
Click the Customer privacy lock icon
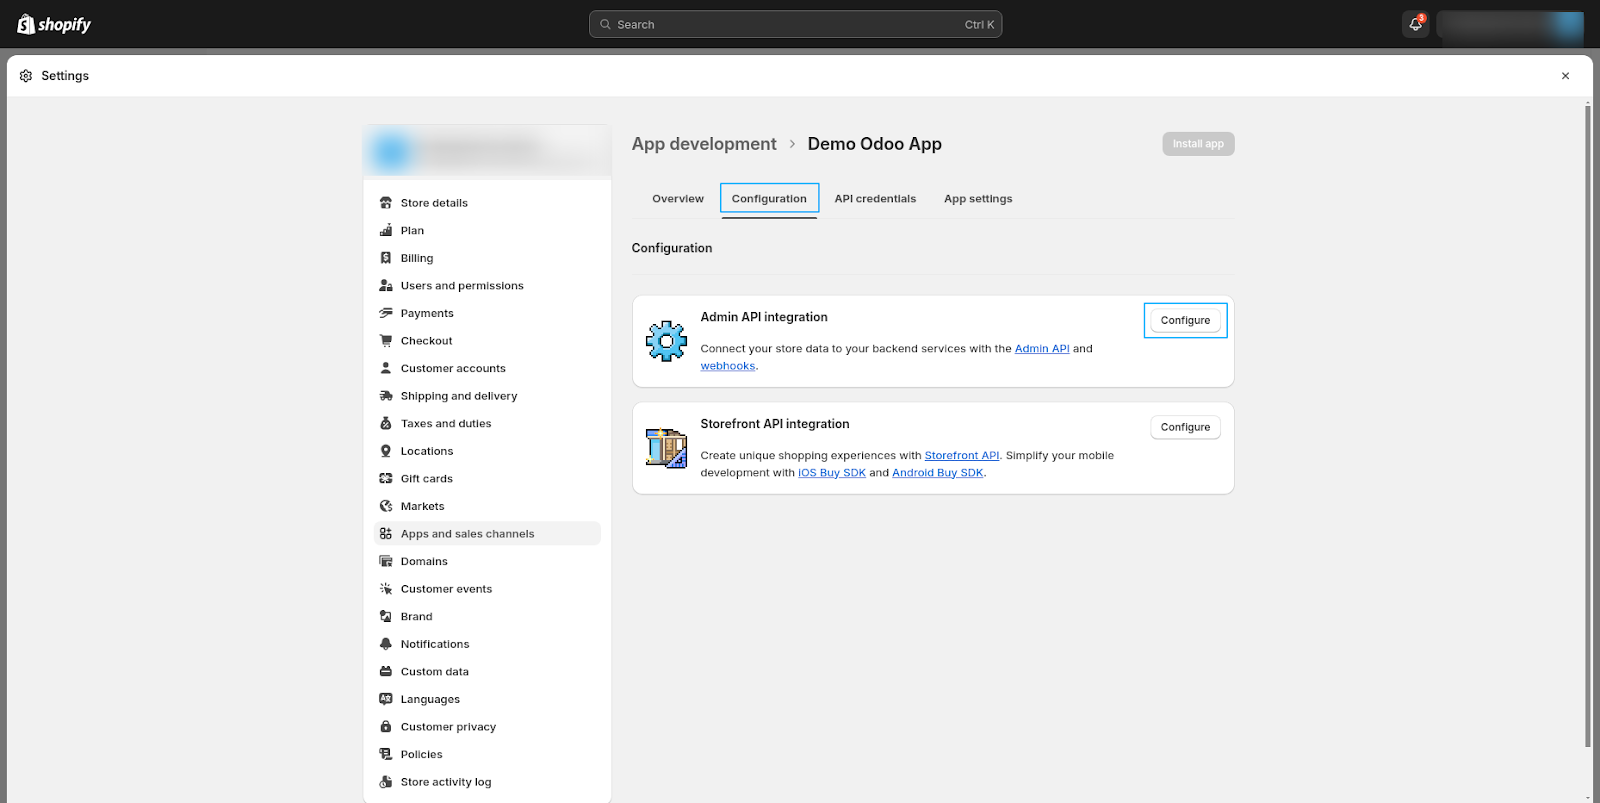(x=386, y=727)
